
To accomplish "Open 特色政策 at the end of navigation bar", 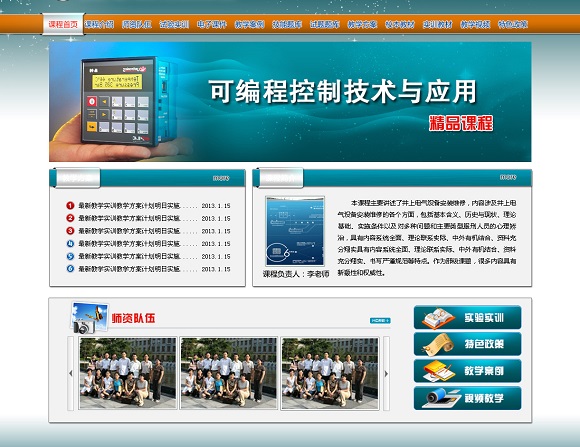I will [513, 24].
